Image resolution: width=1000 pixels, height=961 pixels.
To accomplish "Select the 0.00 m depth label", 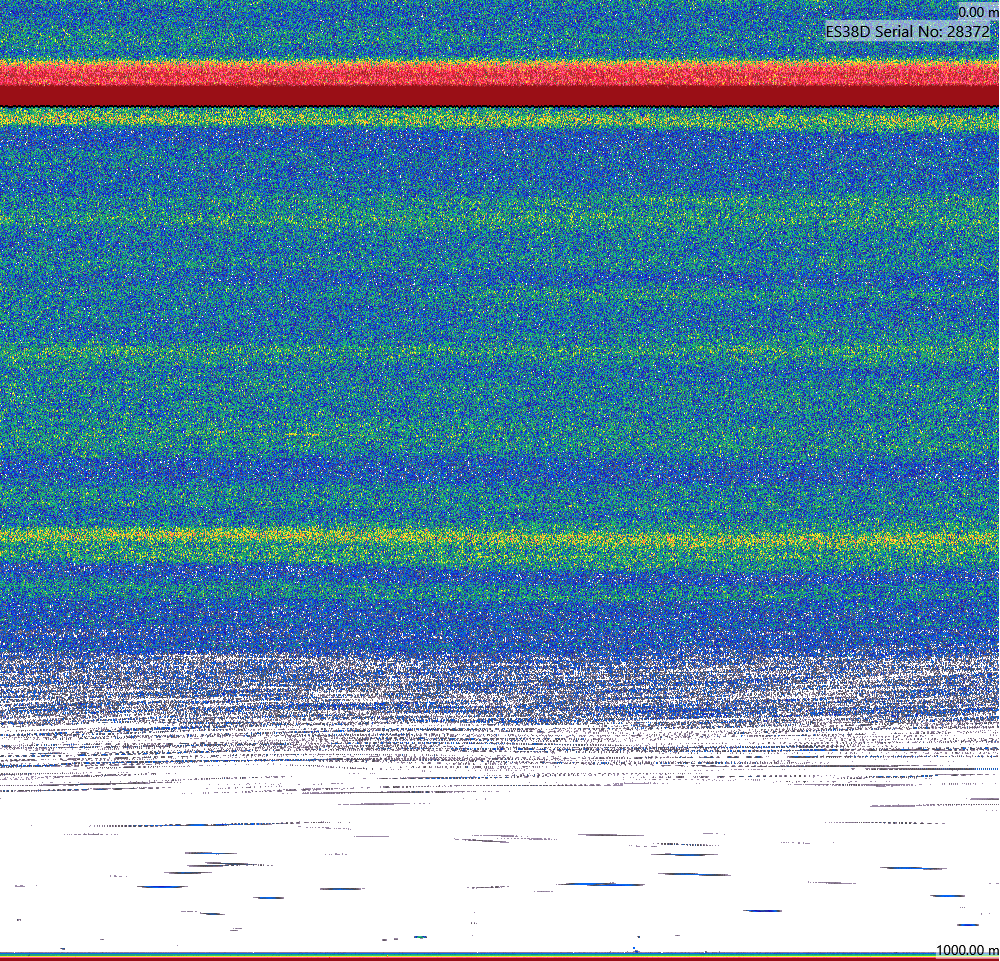I will (x=978, y=11).
